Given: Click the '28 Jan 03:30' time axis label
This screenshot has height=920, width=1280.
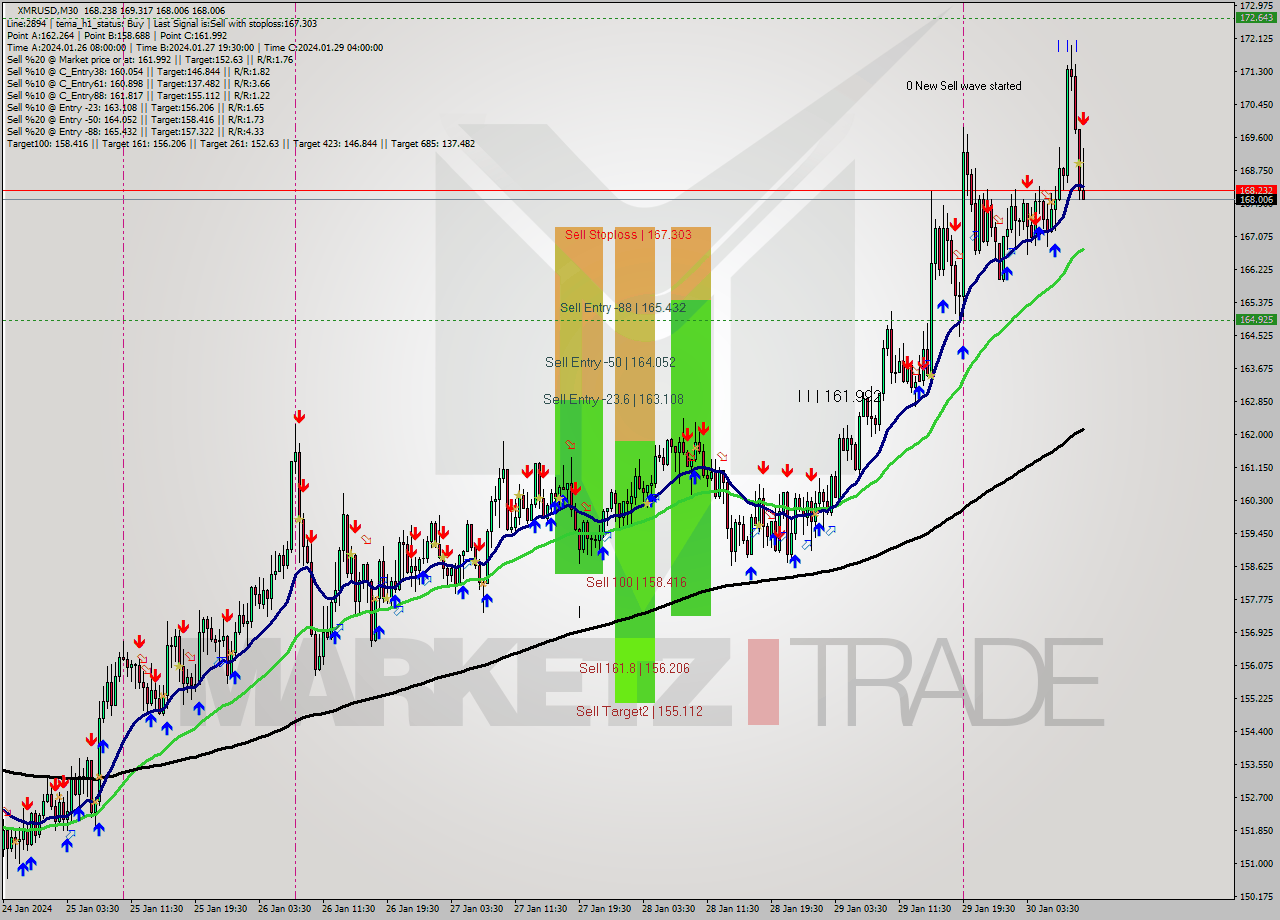Looking at the screenshot, I should point(669,909).
